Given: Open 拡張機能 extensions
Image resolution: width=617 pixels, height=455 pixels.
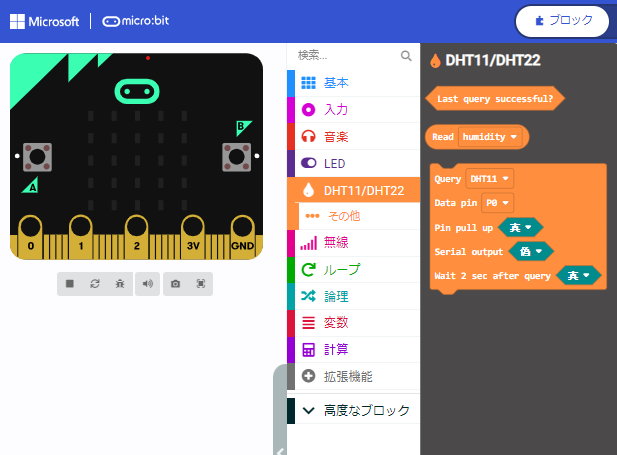Looking at the screenshot, I should click(x=353, y=376).
